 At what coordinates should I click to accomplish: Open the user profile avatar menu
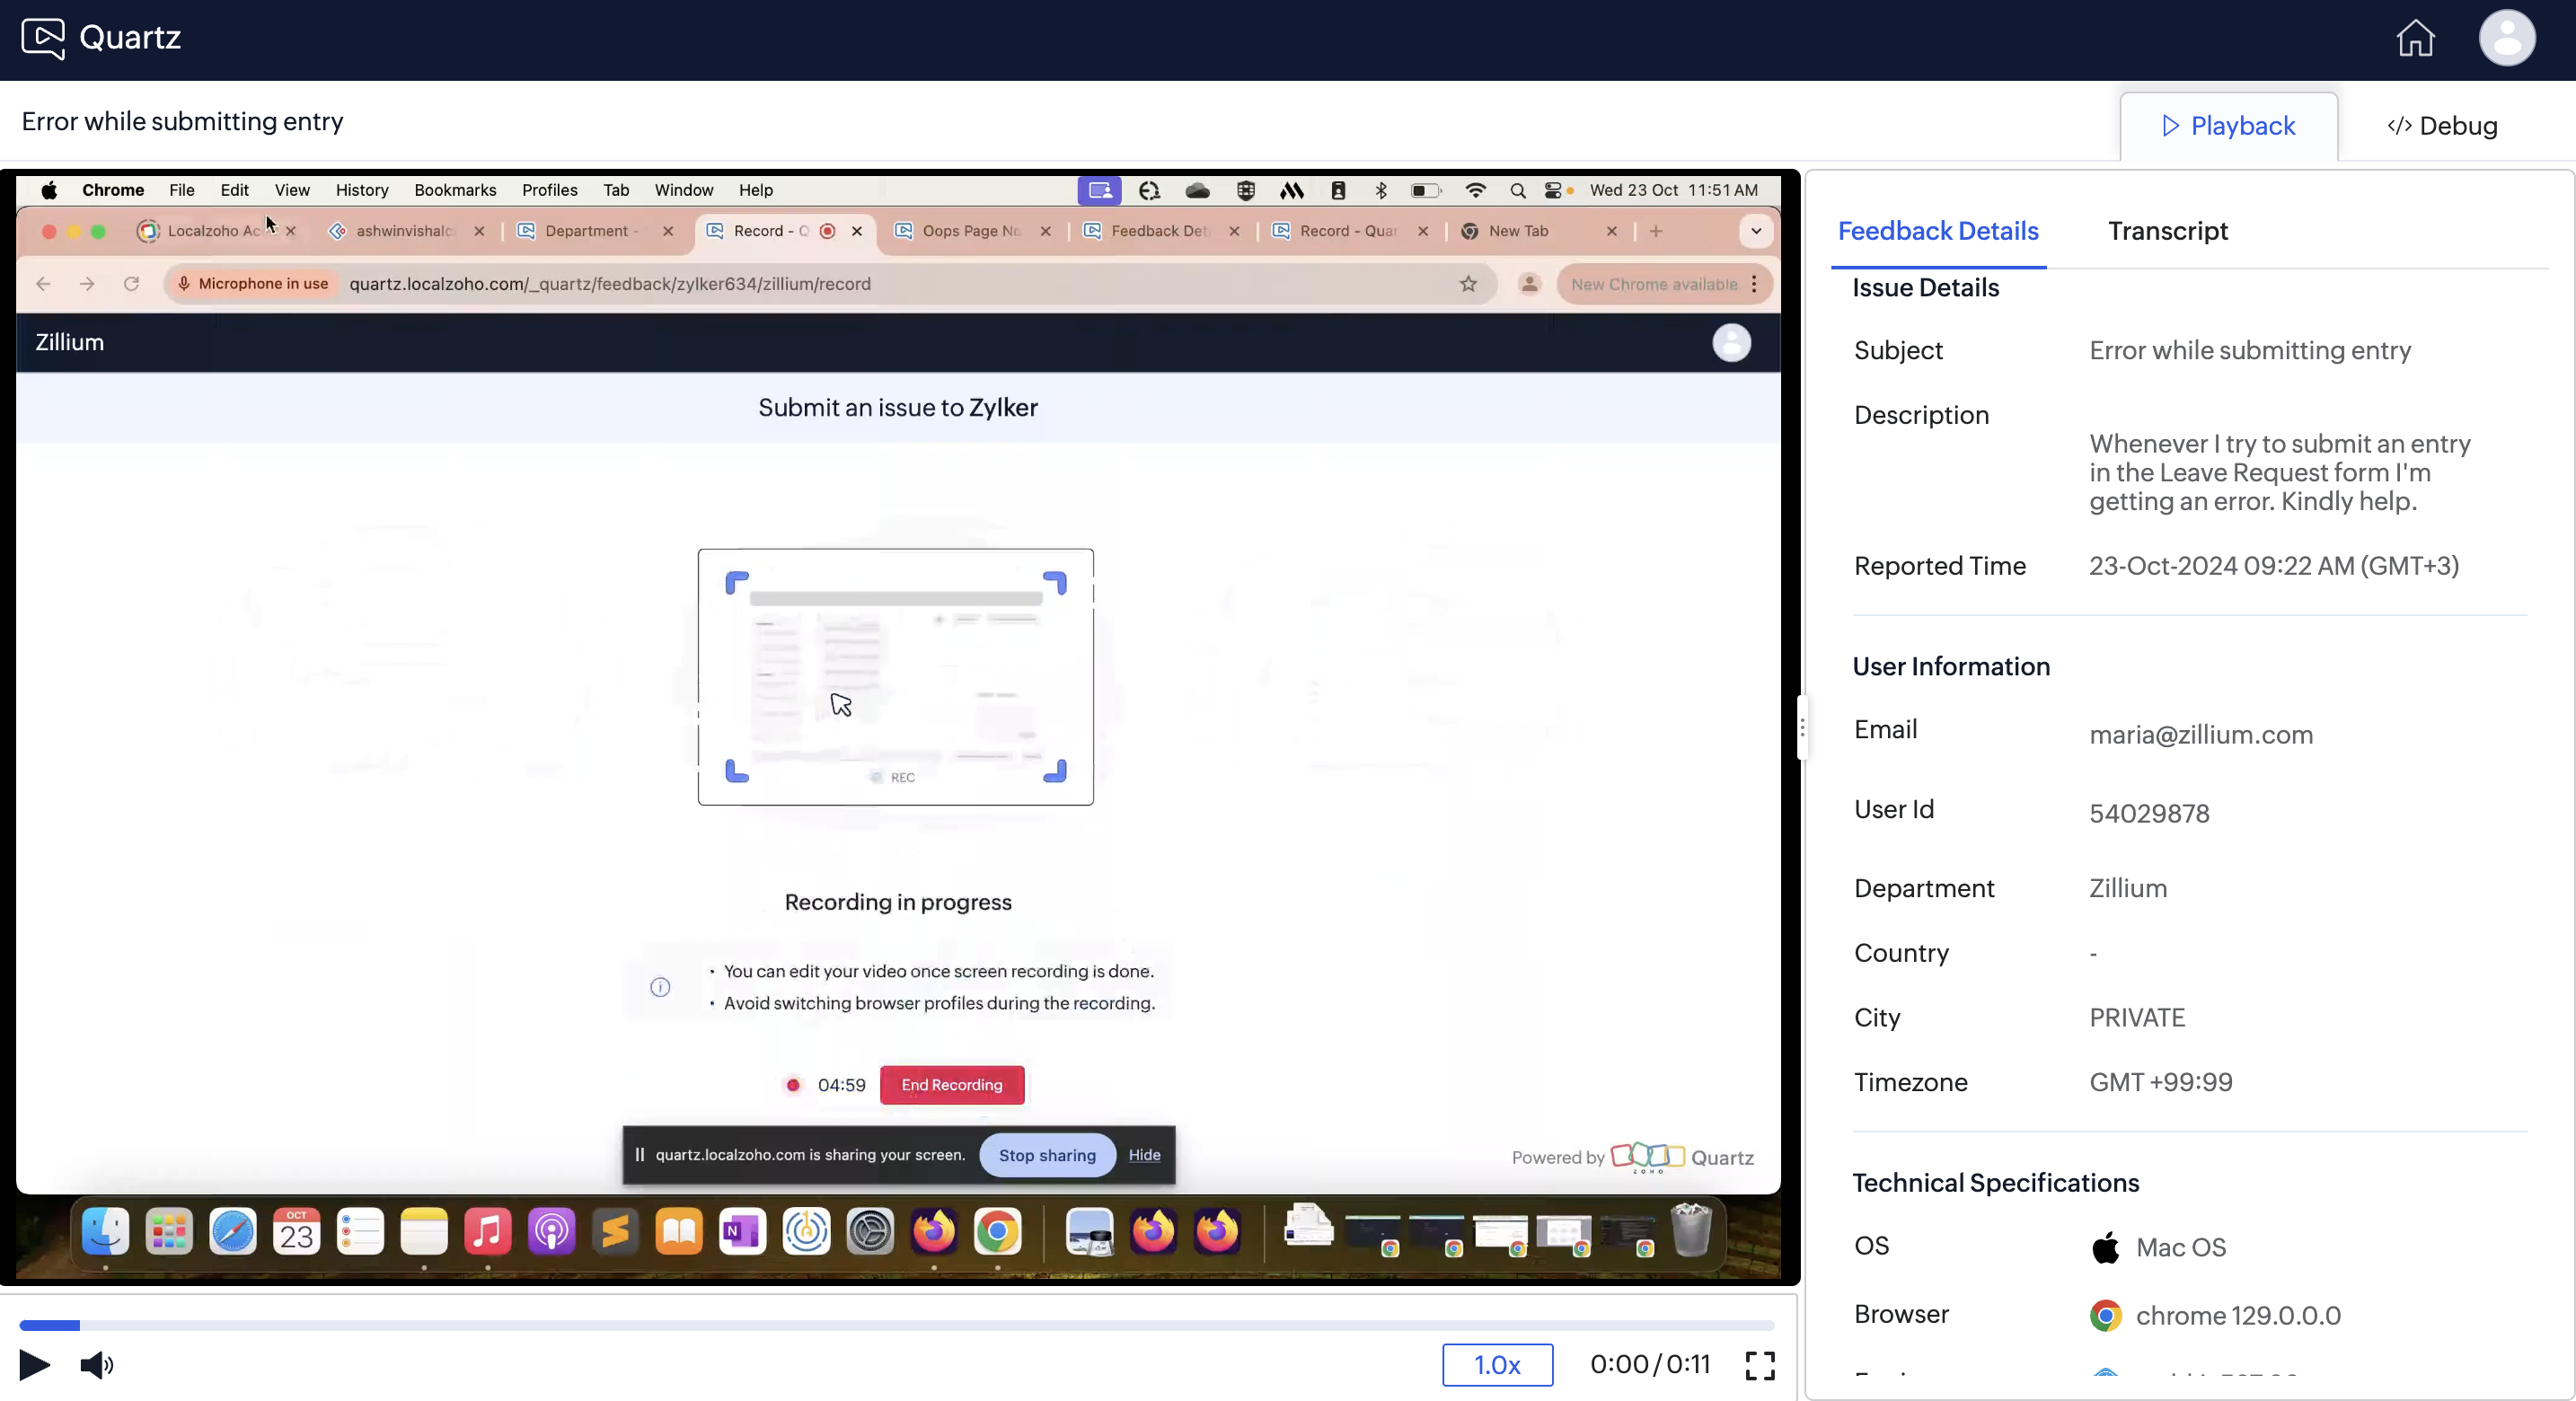click(x=2506, y=38)
